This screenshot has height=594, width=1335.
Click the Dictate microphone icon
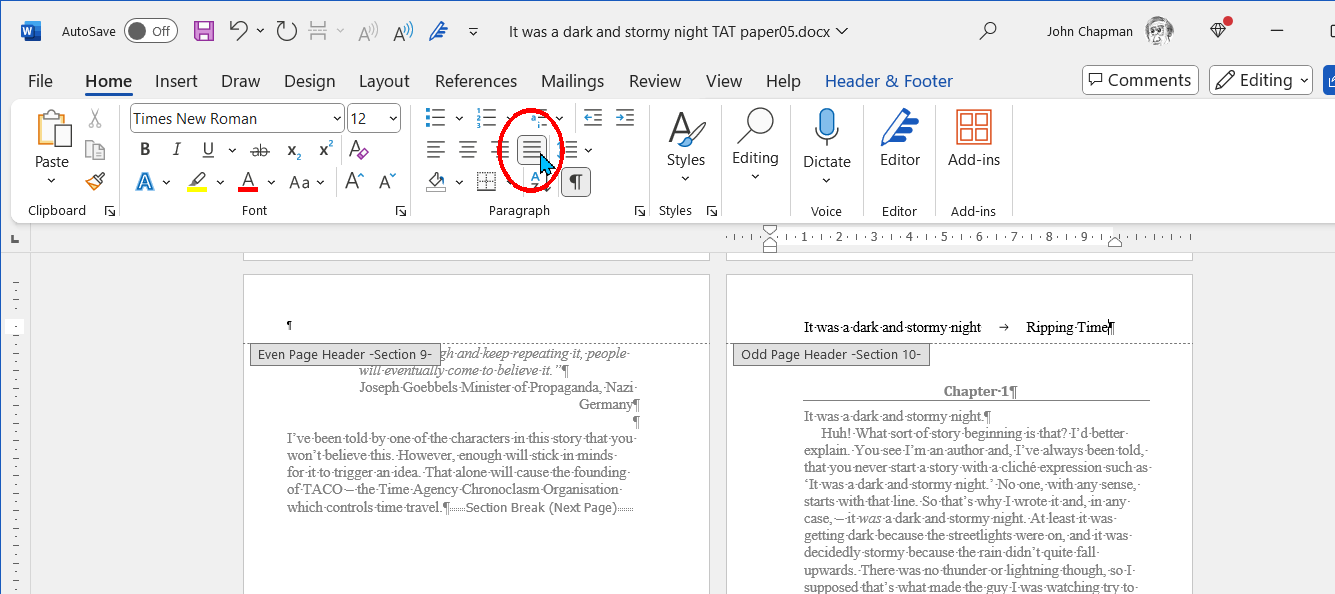[826, 127]
